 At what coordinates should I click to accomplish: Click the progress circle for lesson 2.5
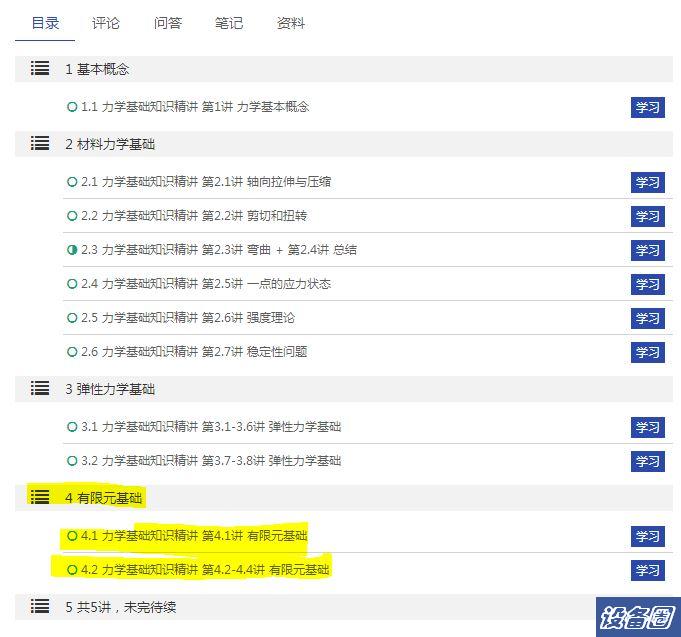click(72, 317)
